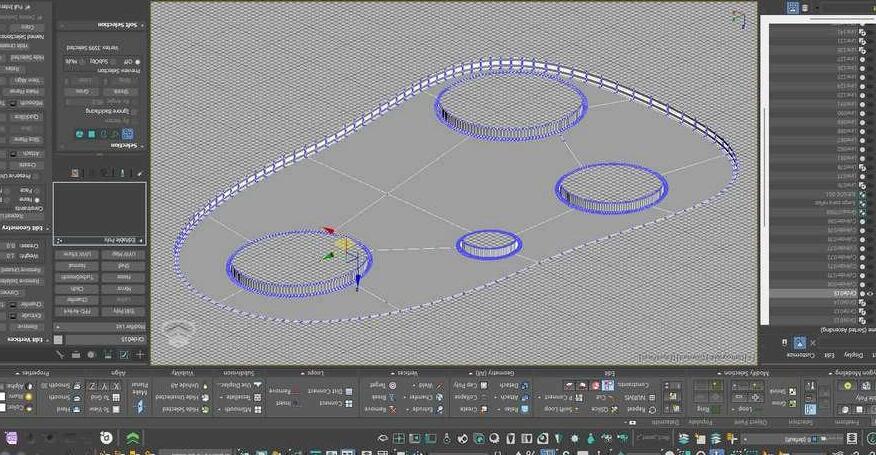The image size is (876, 455).
Task: Collapse the Edit Geometry rollout
Action: pyautogui.click(x=24, y=228)
